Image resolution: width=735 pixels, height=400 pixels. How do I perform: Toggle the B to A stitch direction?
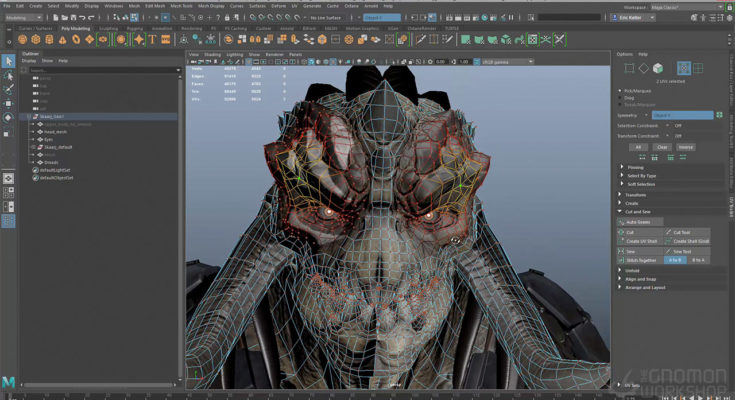pyautogui.click(x=698, y=260)
